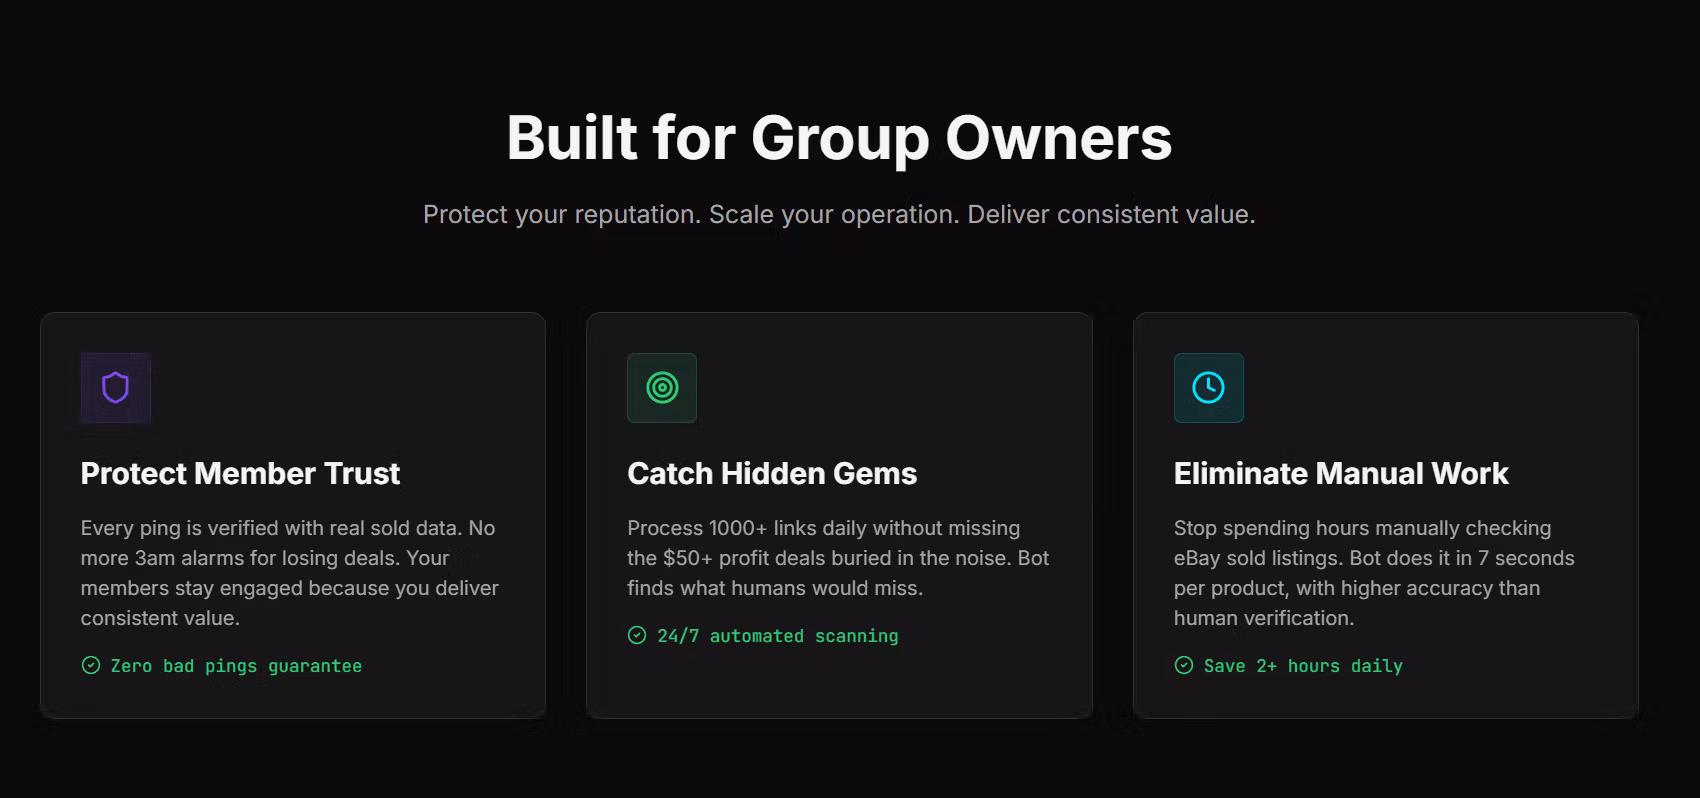
Task: Click the Every ping is verified paragraph
Action: 290,573
